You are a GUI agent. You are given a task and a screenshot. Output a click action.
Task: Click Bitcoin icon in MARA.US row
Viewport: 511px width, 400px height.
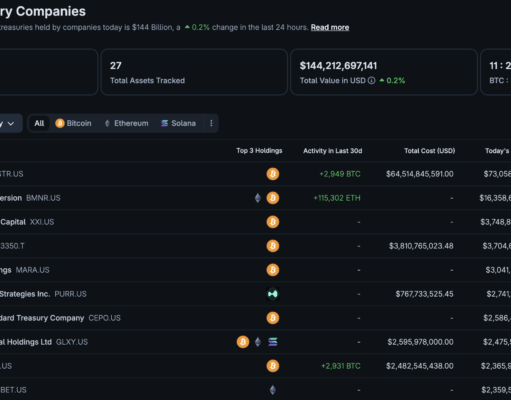(x=273, y=270)
